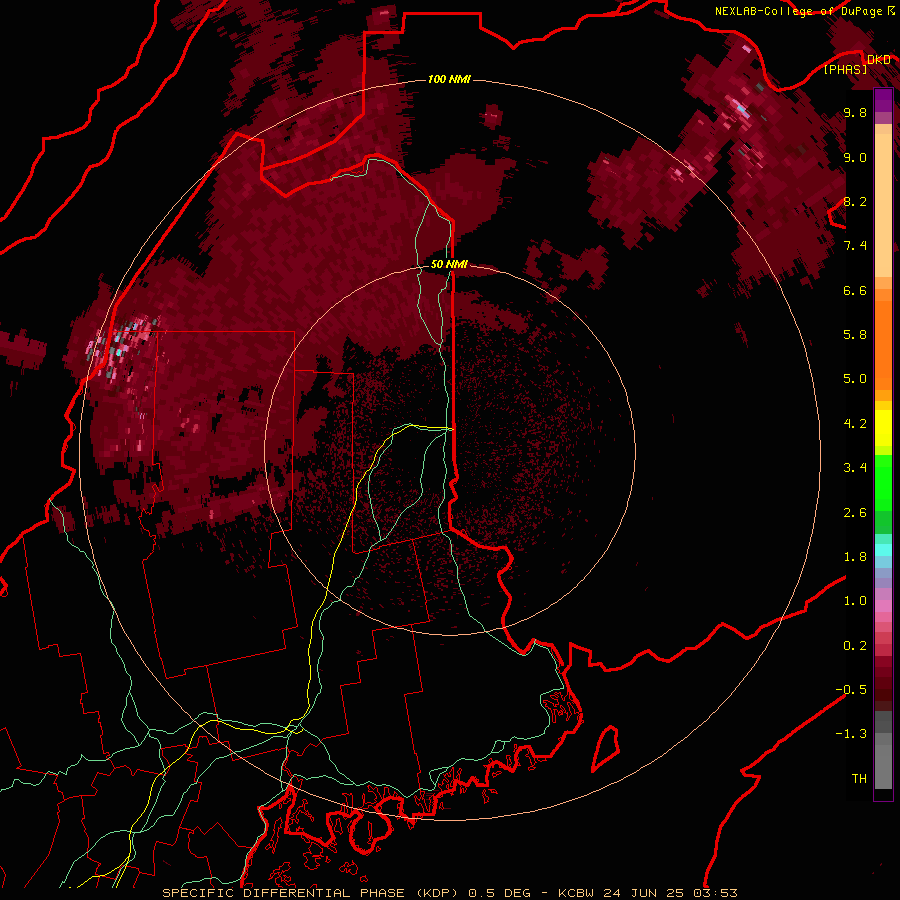Select the 6.6 scale label
This screenshot has height=900, width=900.
pos(855,290)
